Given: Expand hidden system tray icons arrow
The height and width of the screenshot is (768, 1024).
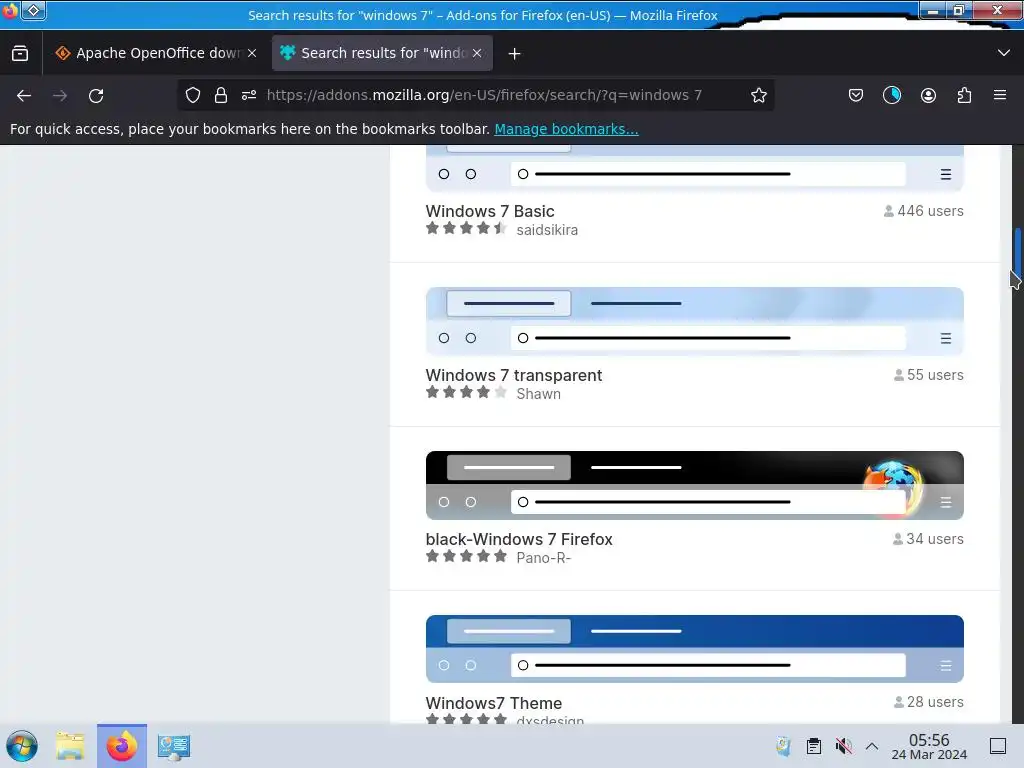Looking at the screenshot, I should coord(872,746).
